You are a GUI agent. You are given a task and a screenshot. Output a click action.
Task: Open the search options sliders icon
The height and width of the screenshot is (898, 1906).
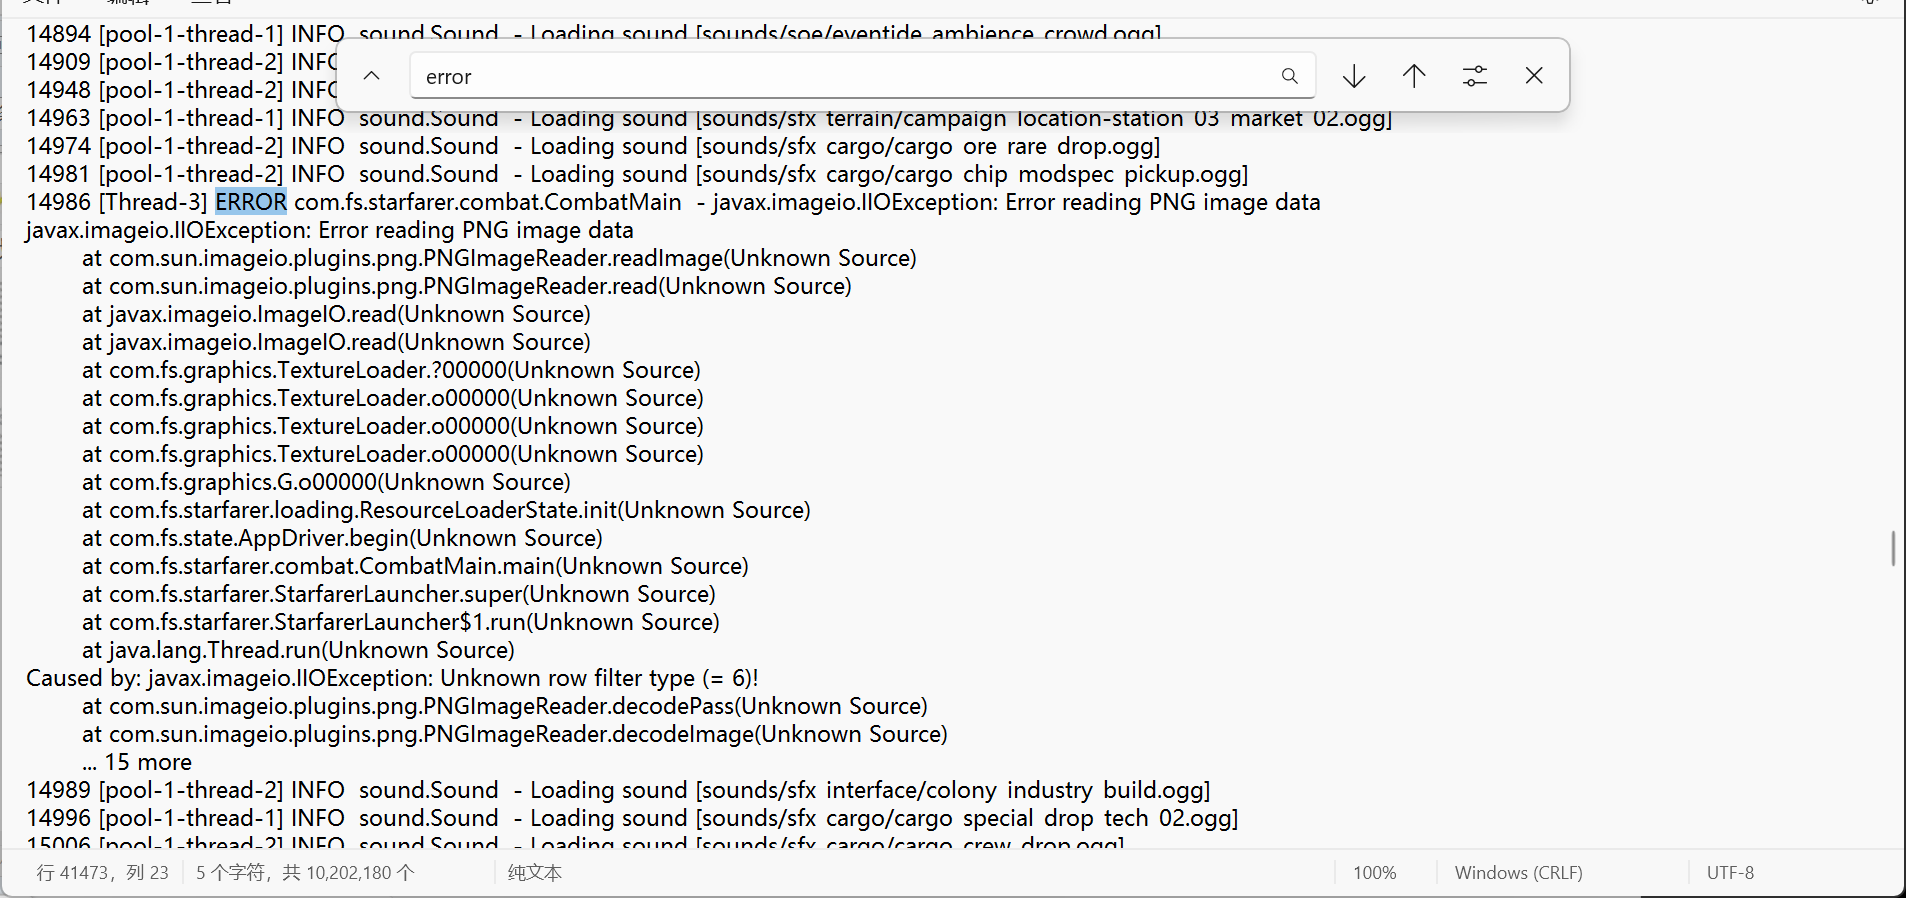(x=1474, y=76)
